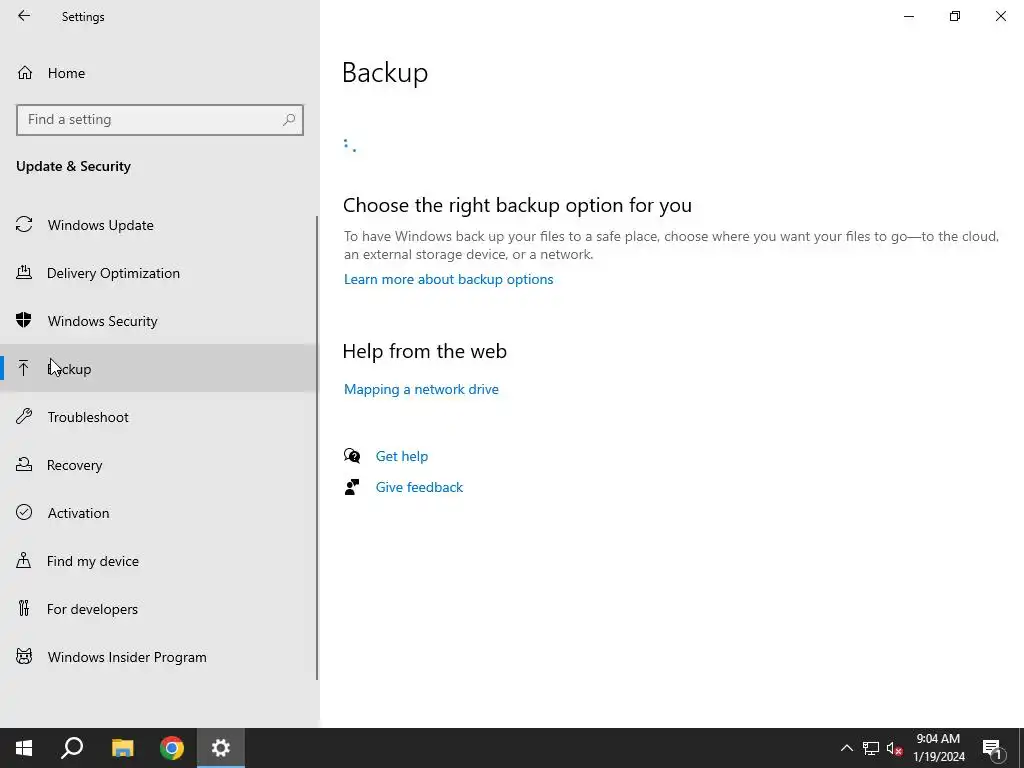Click the Recovery icon
1024x768 pixels.
(24, 464)
